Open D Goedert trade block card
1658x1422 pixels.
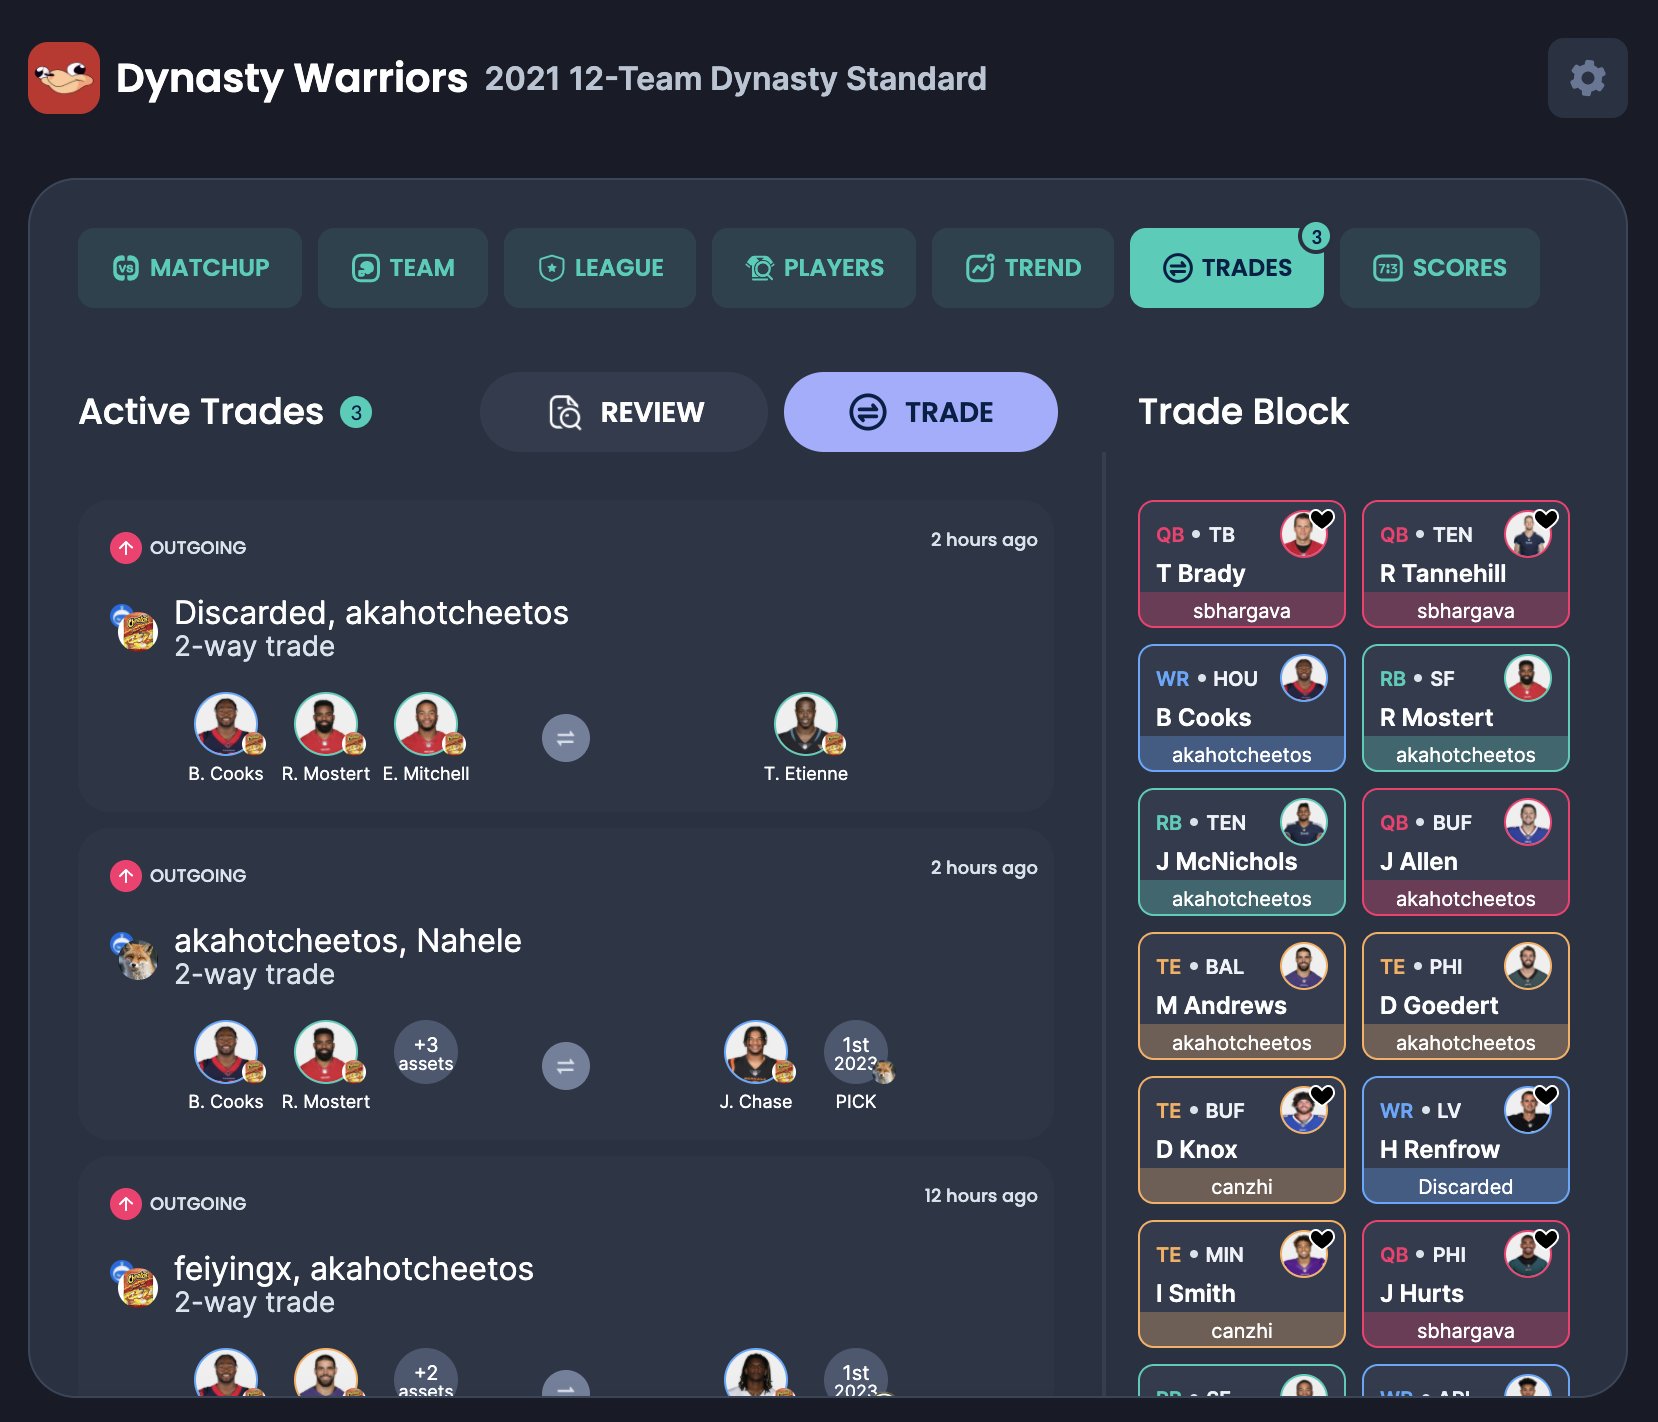tap(1466, 996)
